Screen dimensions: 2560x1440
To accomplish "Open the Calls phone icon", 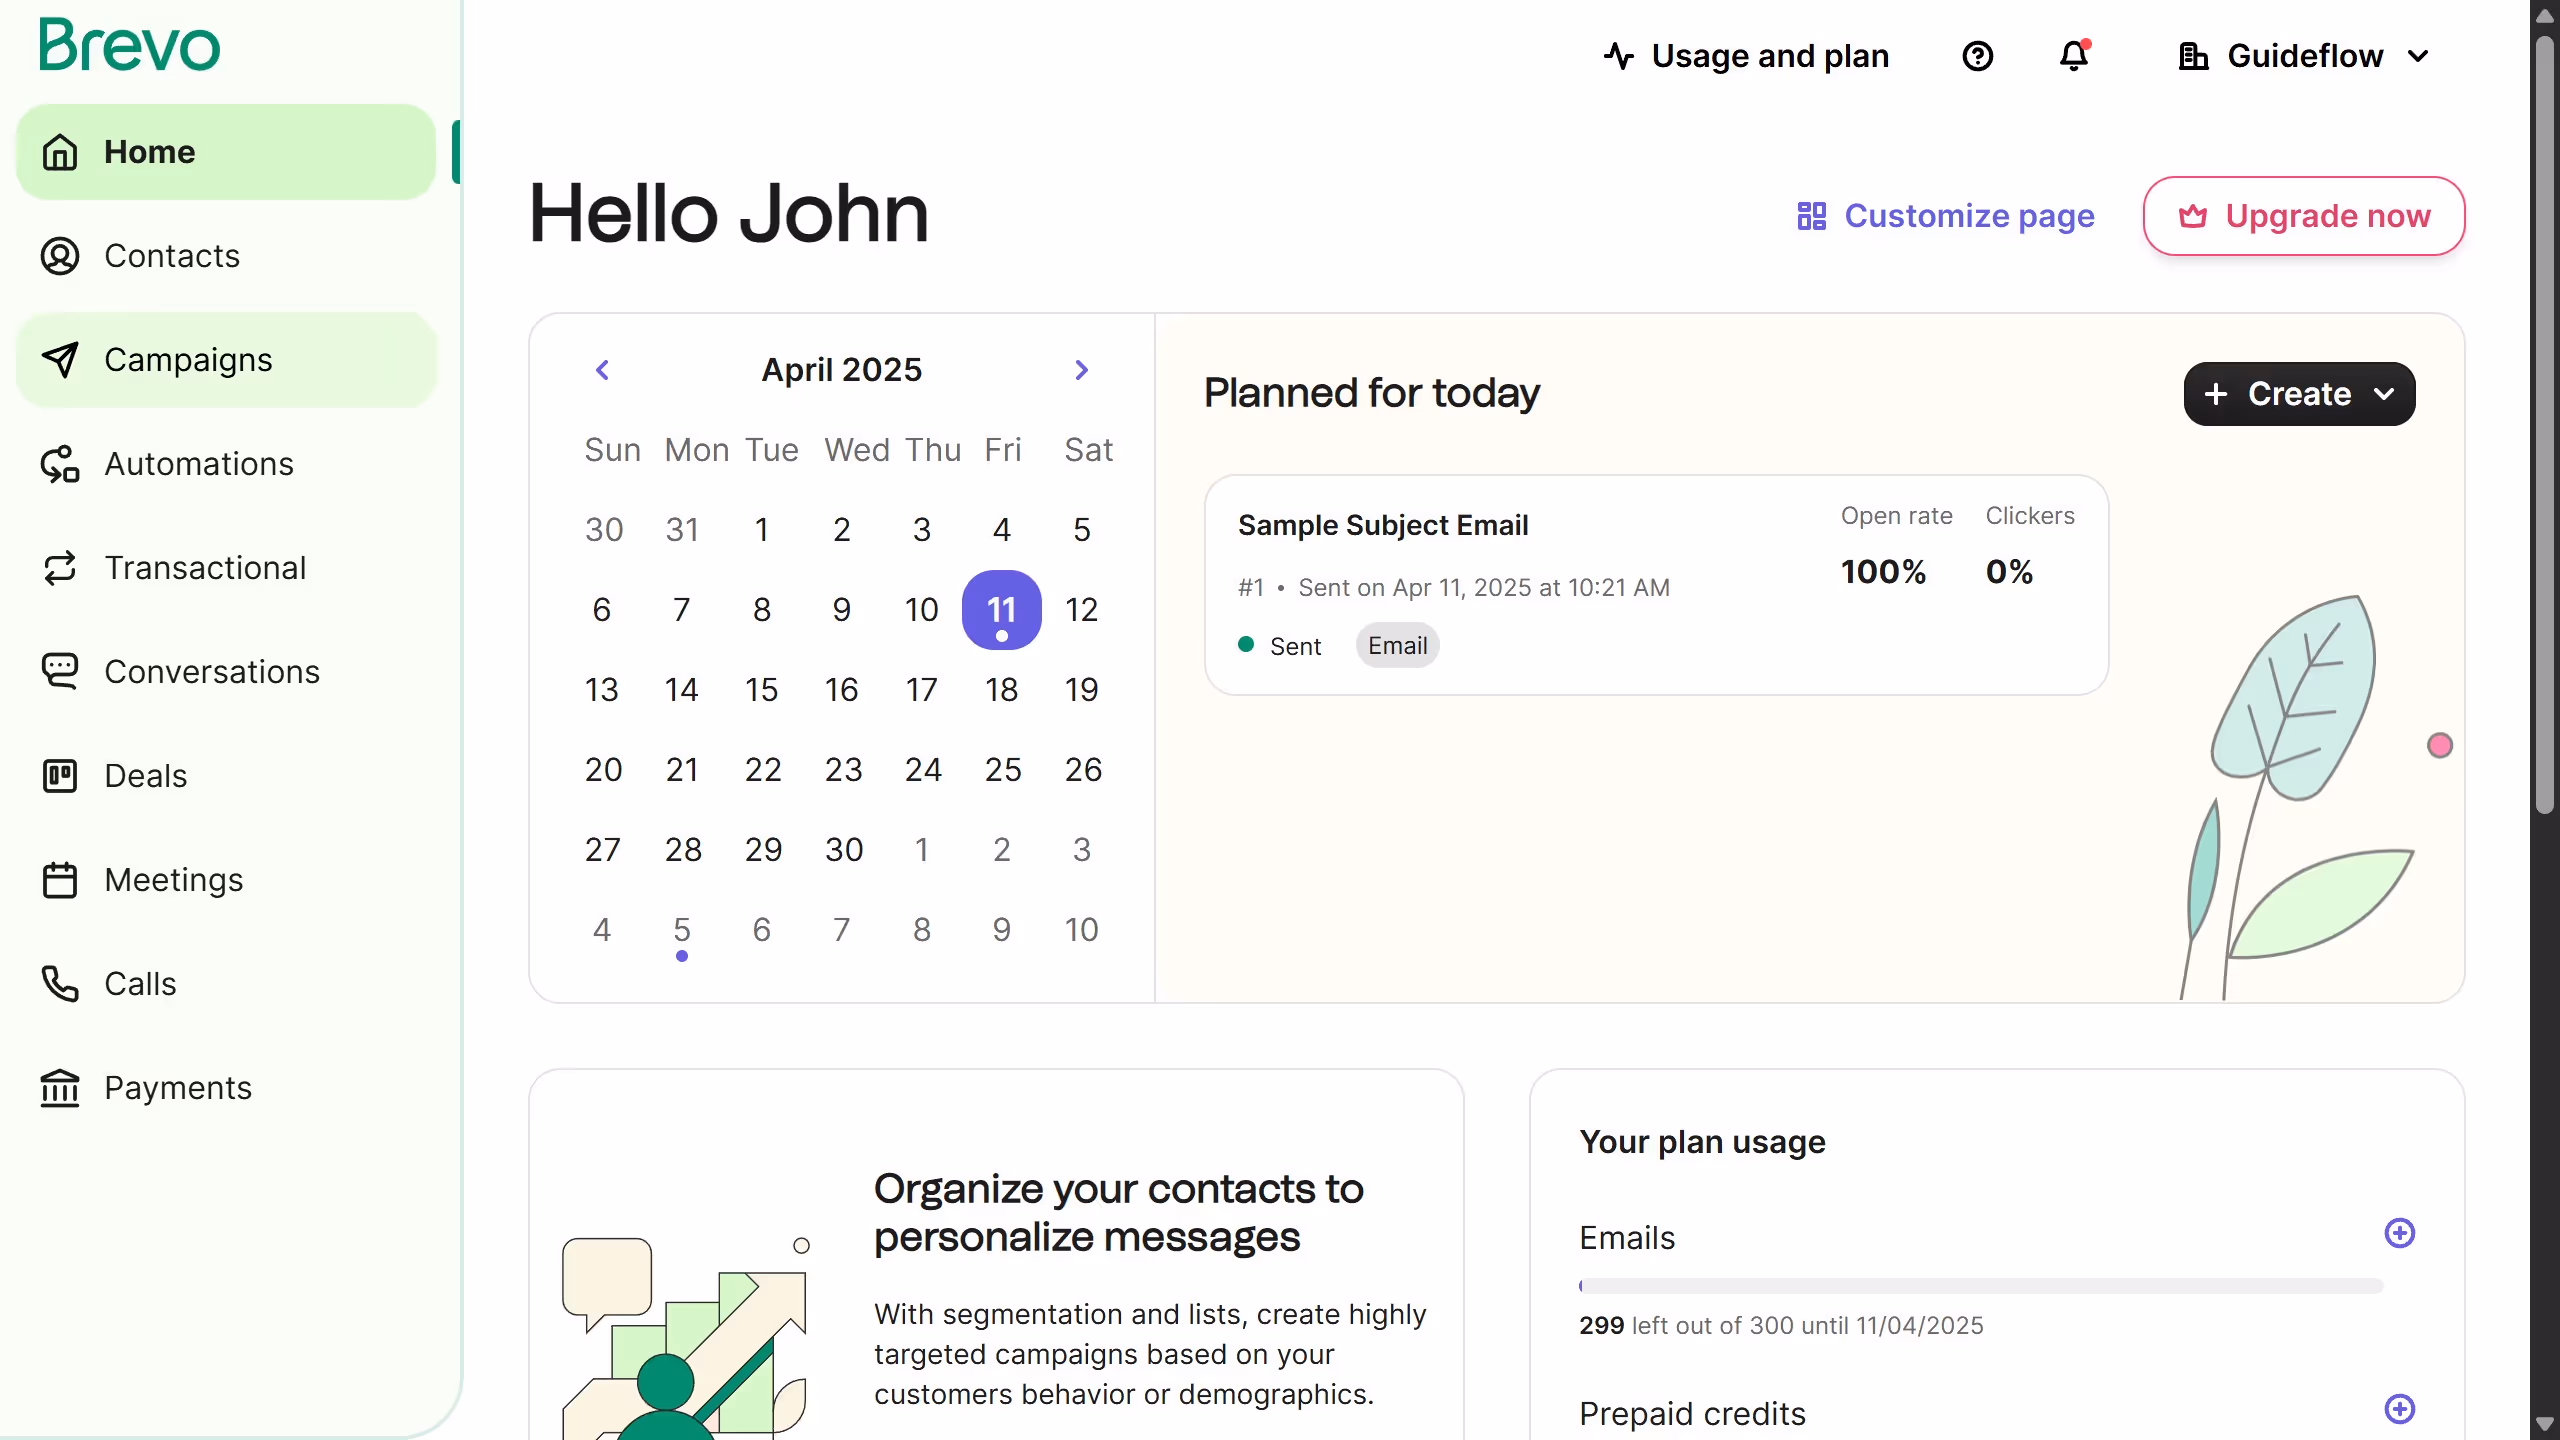I will [60, 984].
